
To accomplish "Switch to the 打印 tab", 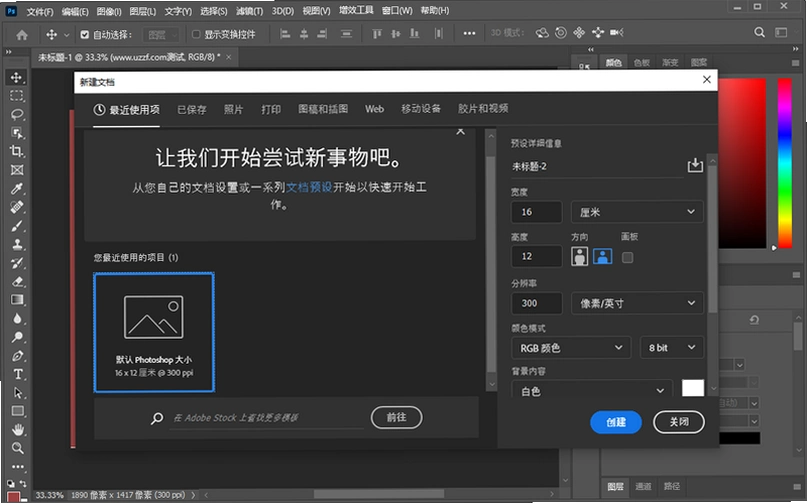I will (271, 110).
